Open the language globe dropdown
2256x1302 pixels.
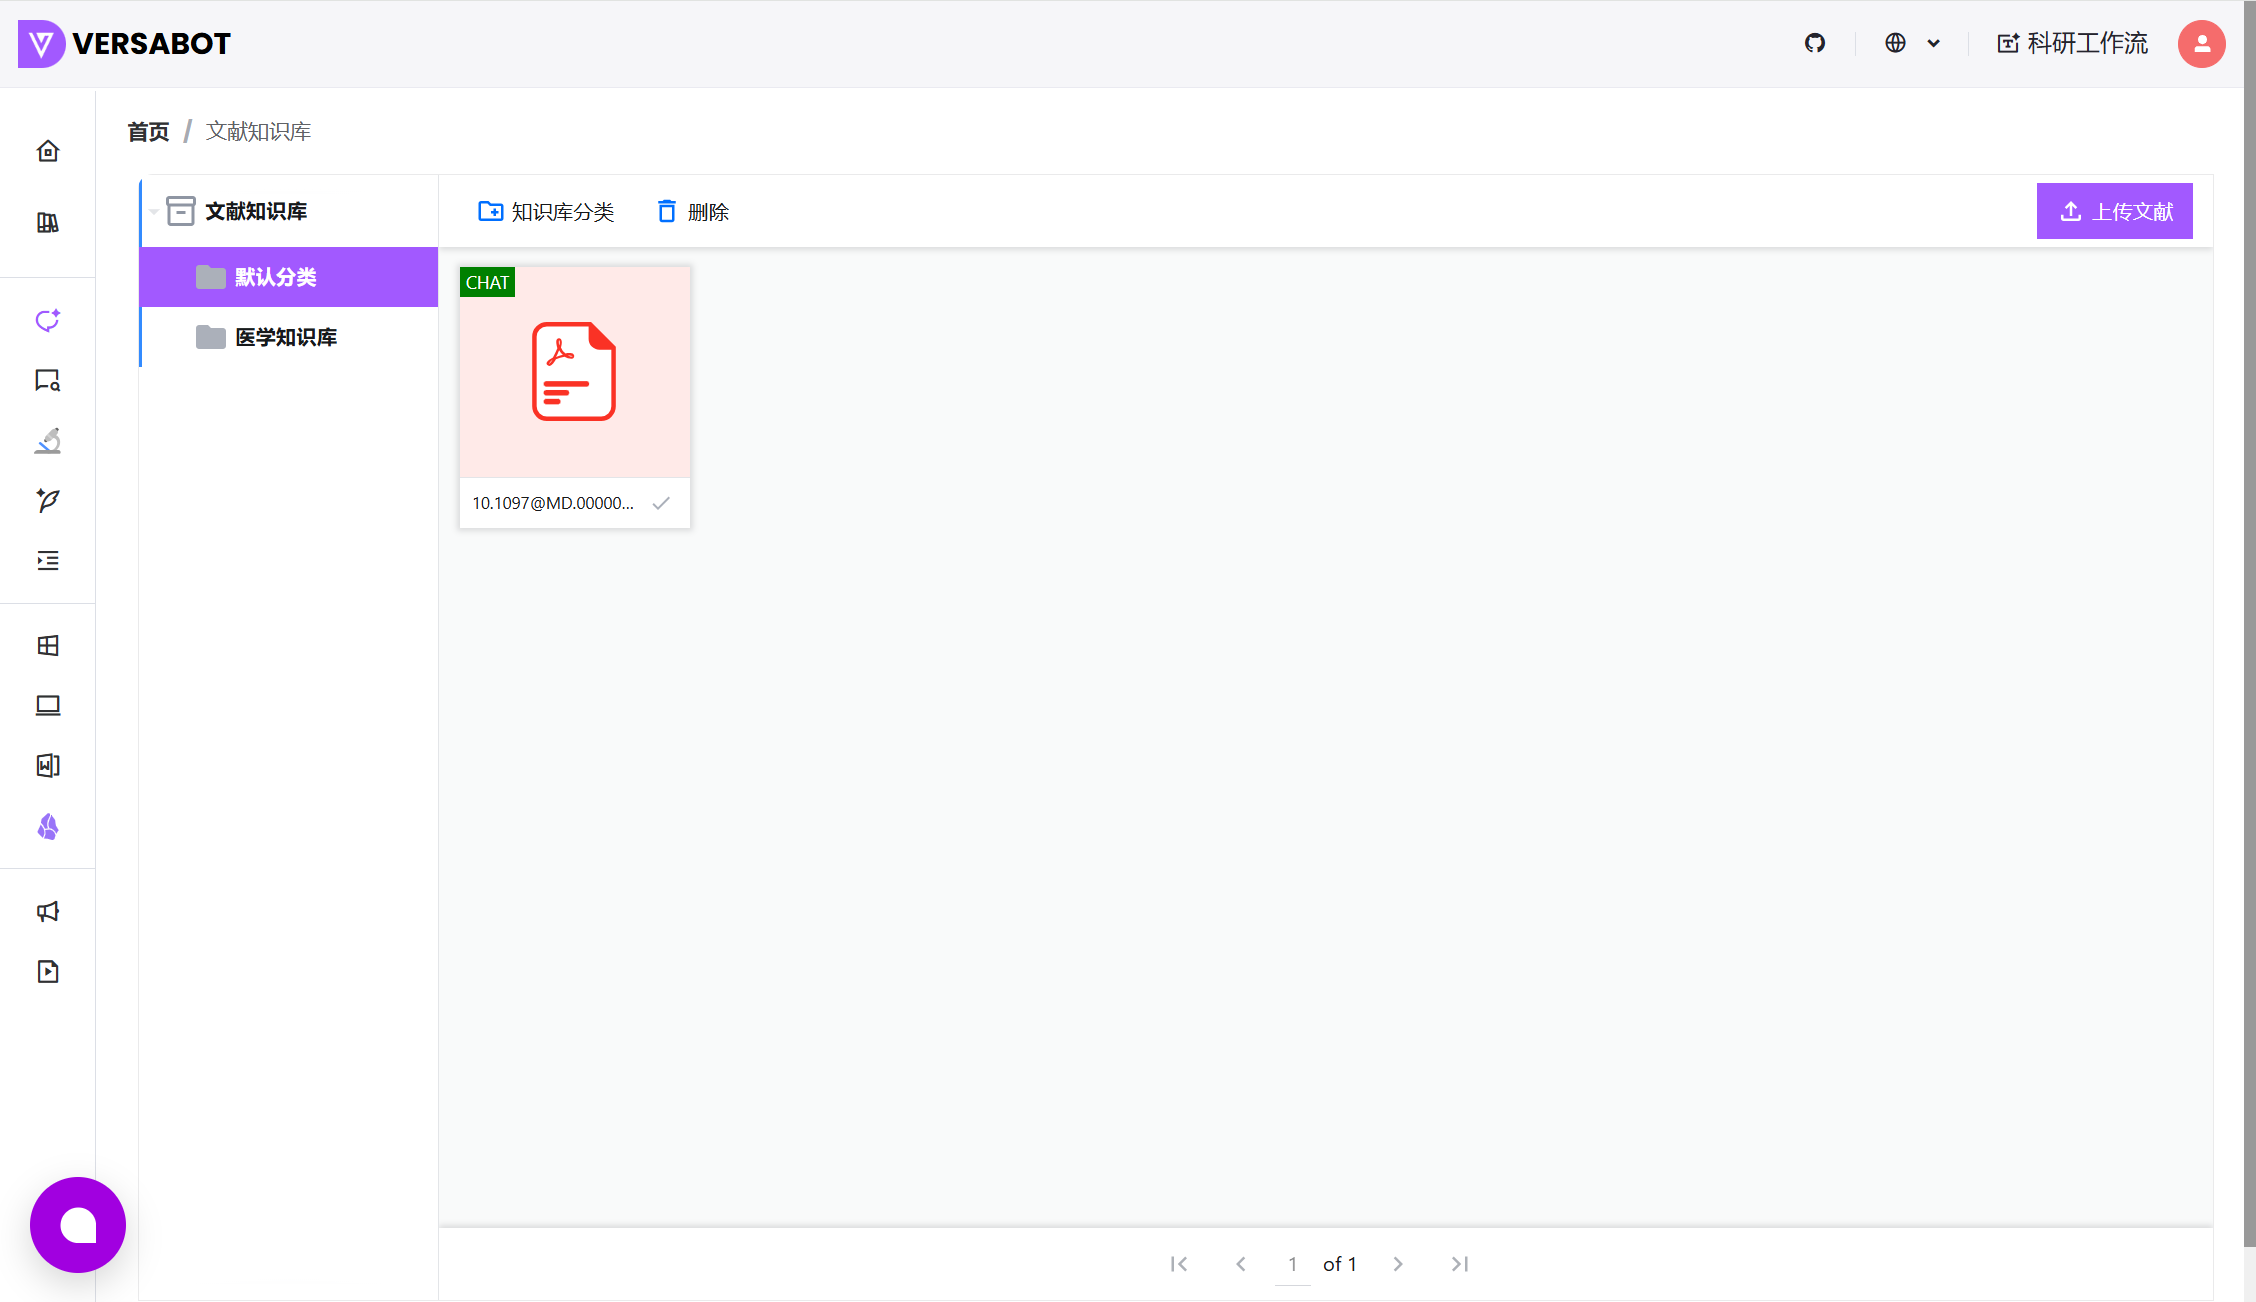[x=1912, y=43]
